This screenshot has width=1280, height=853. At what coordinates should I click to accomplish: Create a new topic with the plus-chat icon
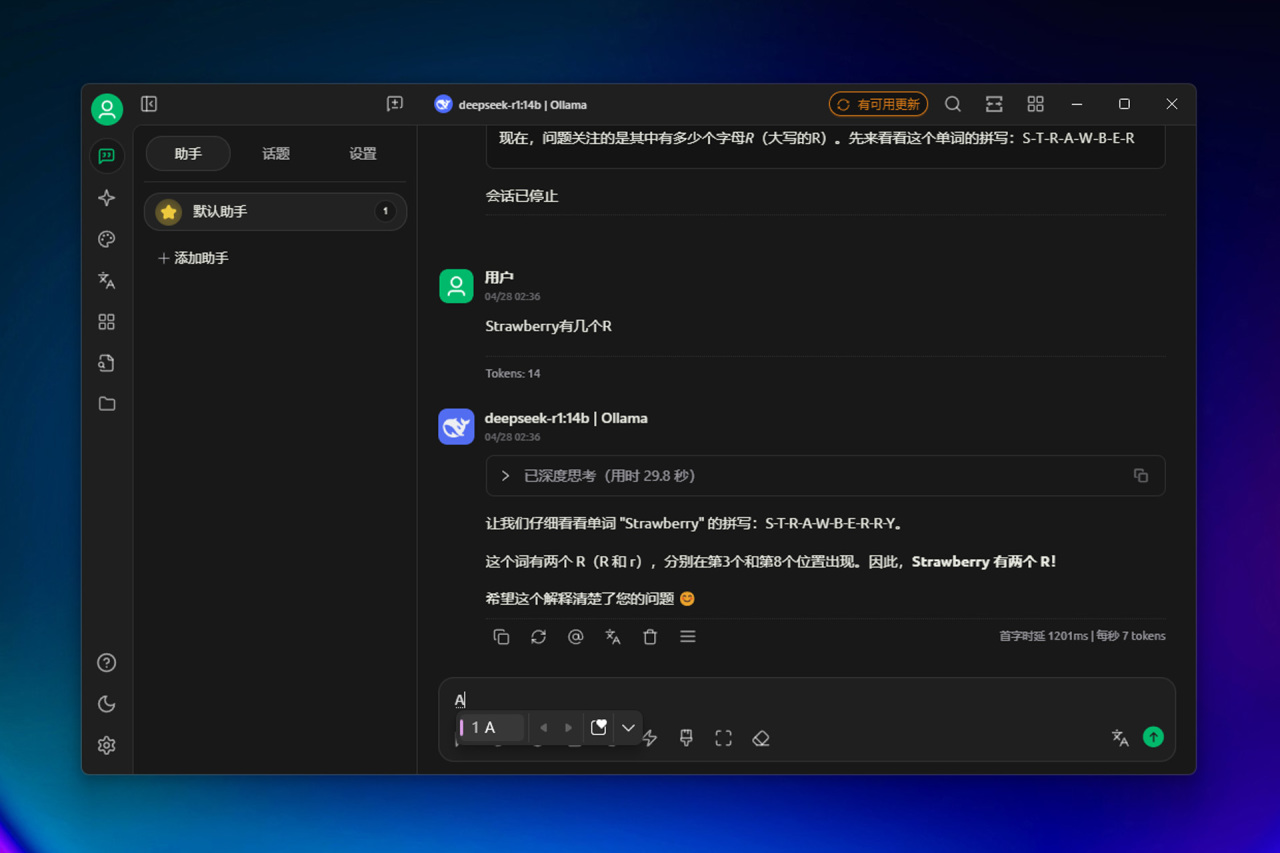[x=395, y=104]
